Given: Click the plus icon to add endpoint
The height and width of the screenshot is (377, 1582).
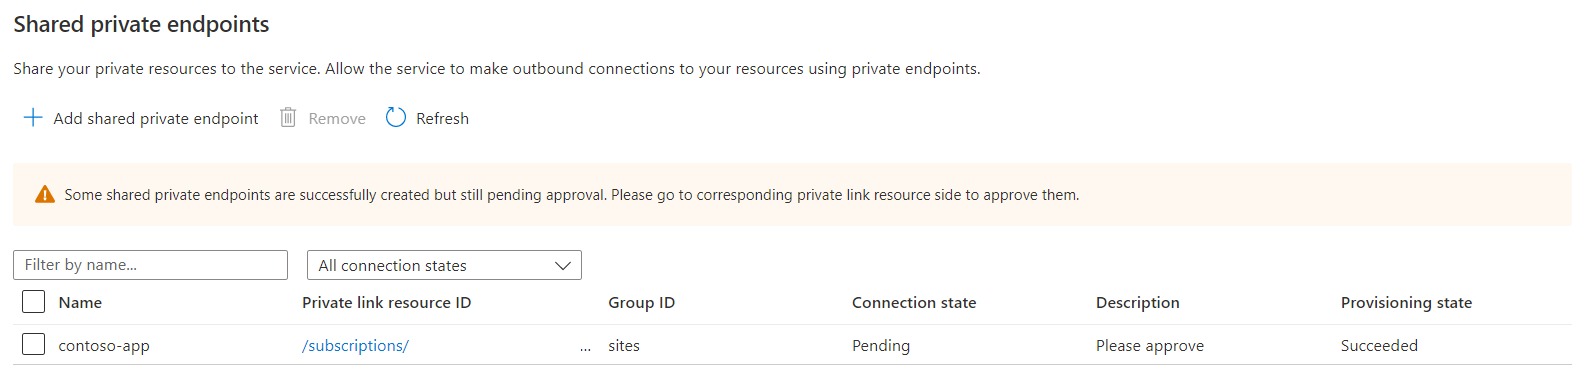Looking at the screenshot, I should [33, 118].
